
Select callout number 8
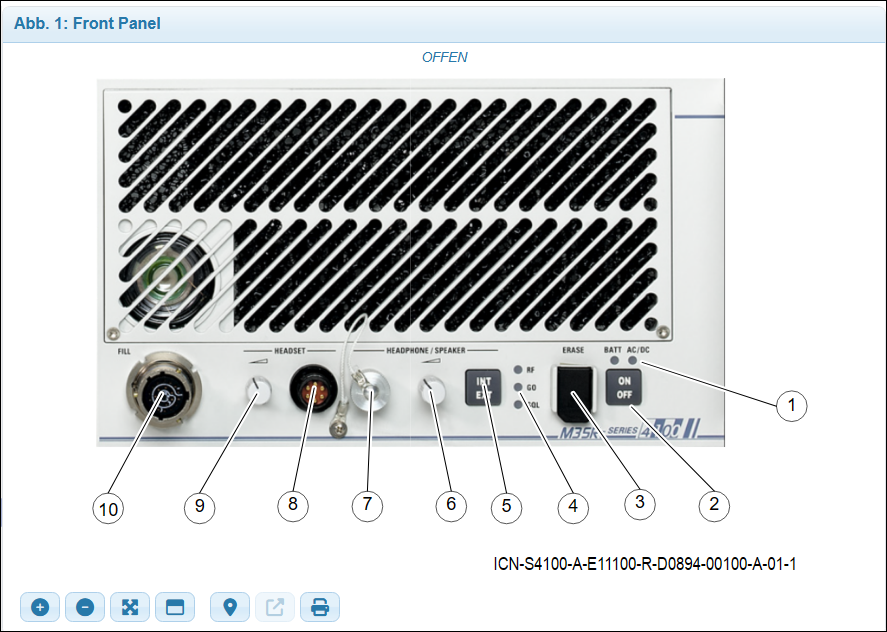(293, 504)
